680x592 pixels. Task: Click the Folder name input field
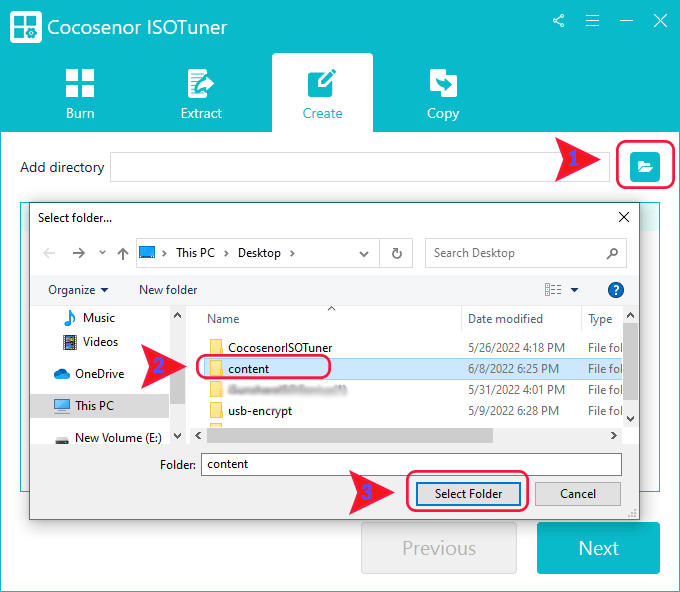tap(411, 464)
